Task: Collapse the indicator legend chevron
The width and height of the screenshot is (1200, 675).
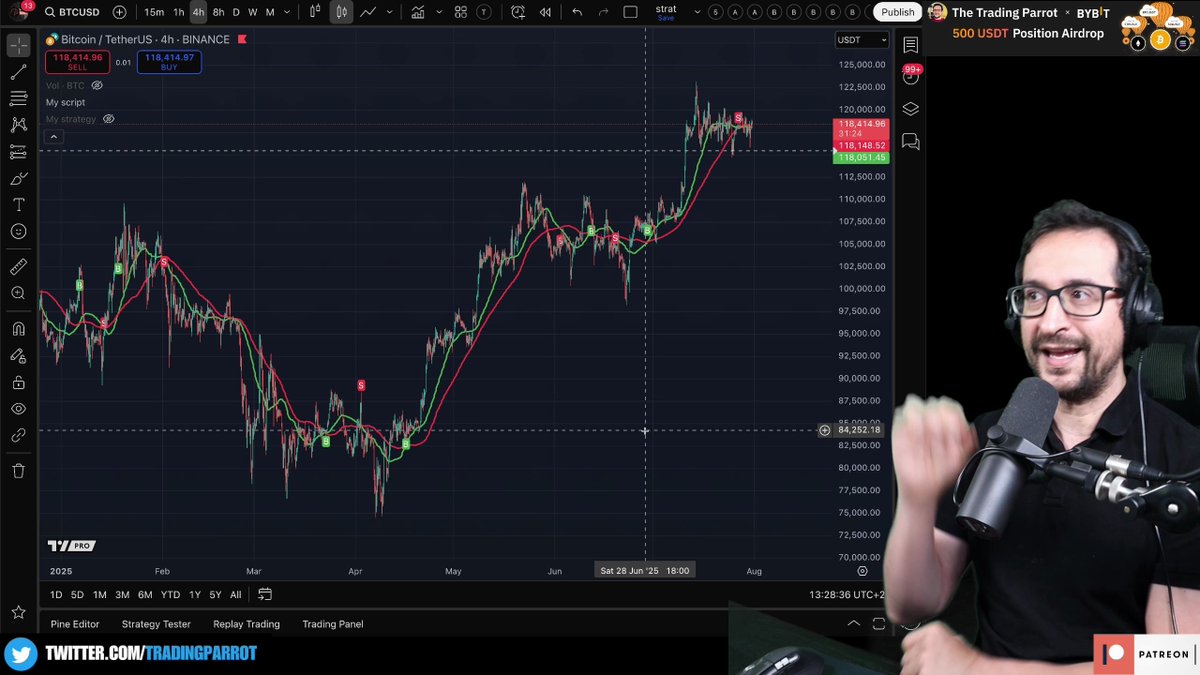Action: (54, 136)
